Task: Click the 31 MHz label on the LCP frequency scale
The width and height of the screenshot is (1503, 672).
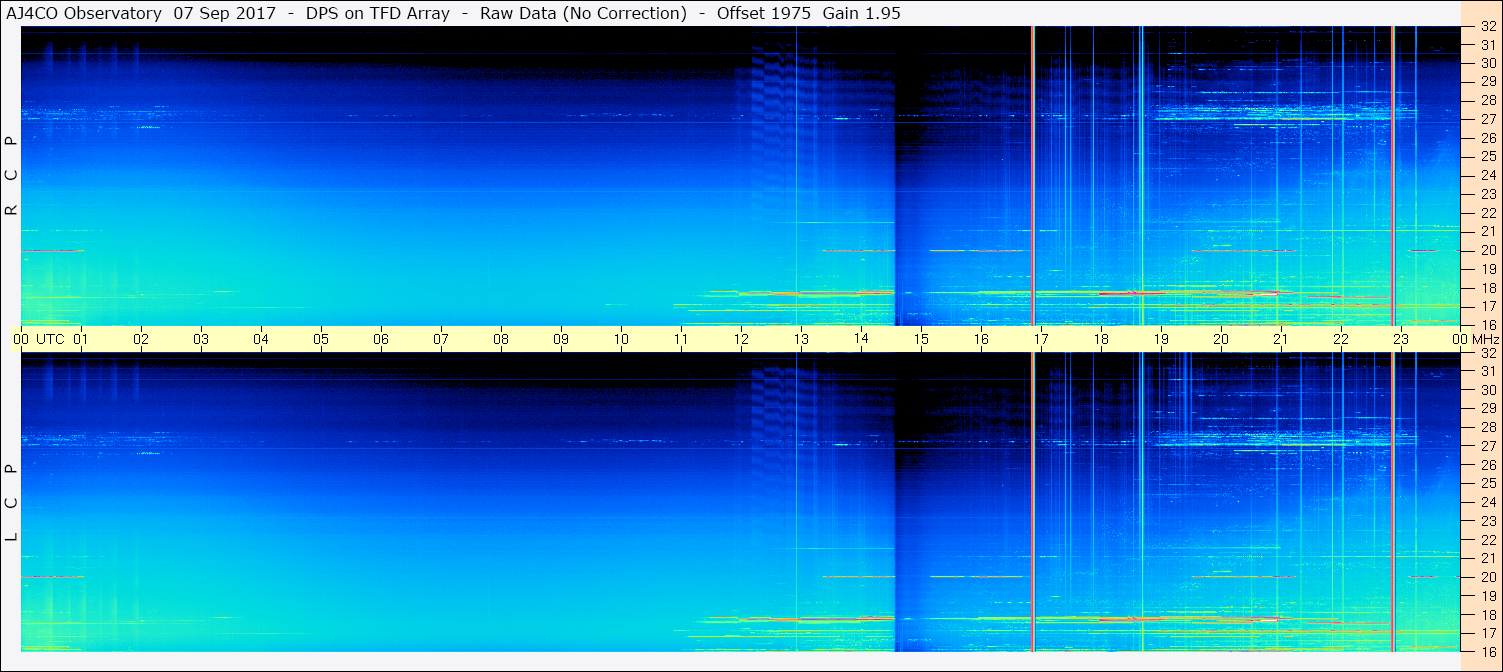Action: click(1487, 371)
